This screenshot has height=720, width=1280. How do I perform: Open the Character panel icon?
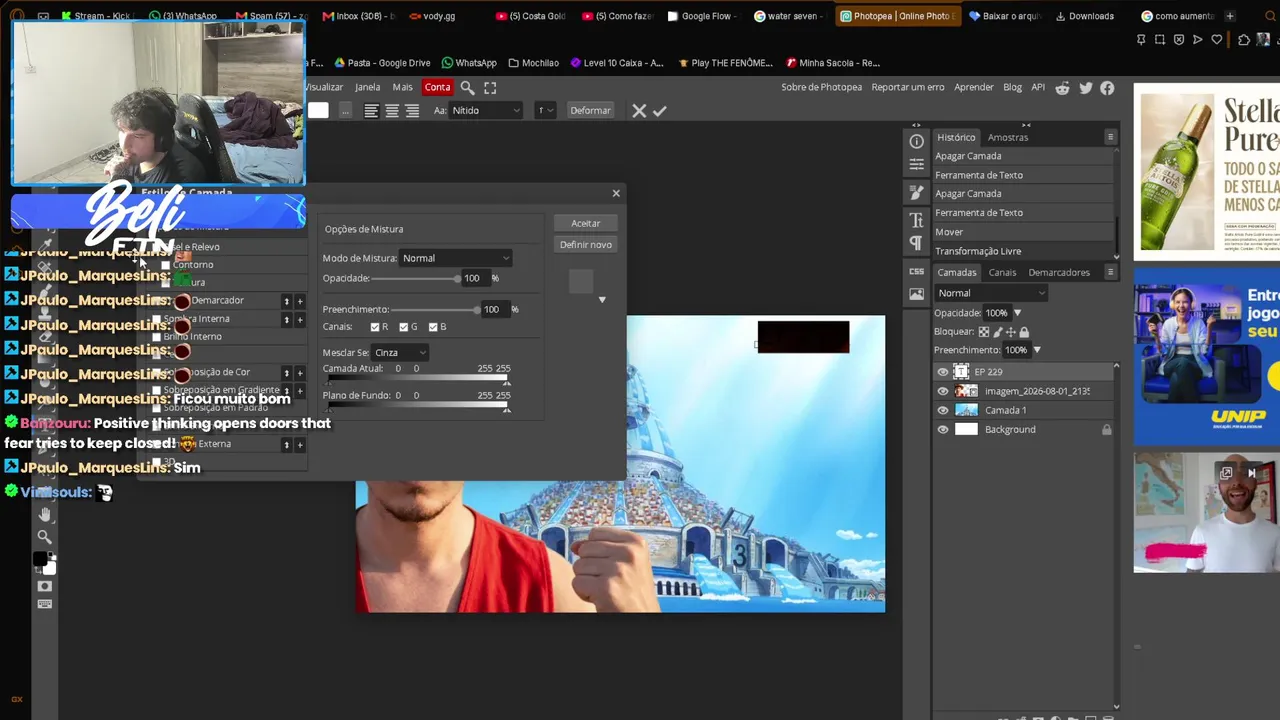click(x=916, y=220)
